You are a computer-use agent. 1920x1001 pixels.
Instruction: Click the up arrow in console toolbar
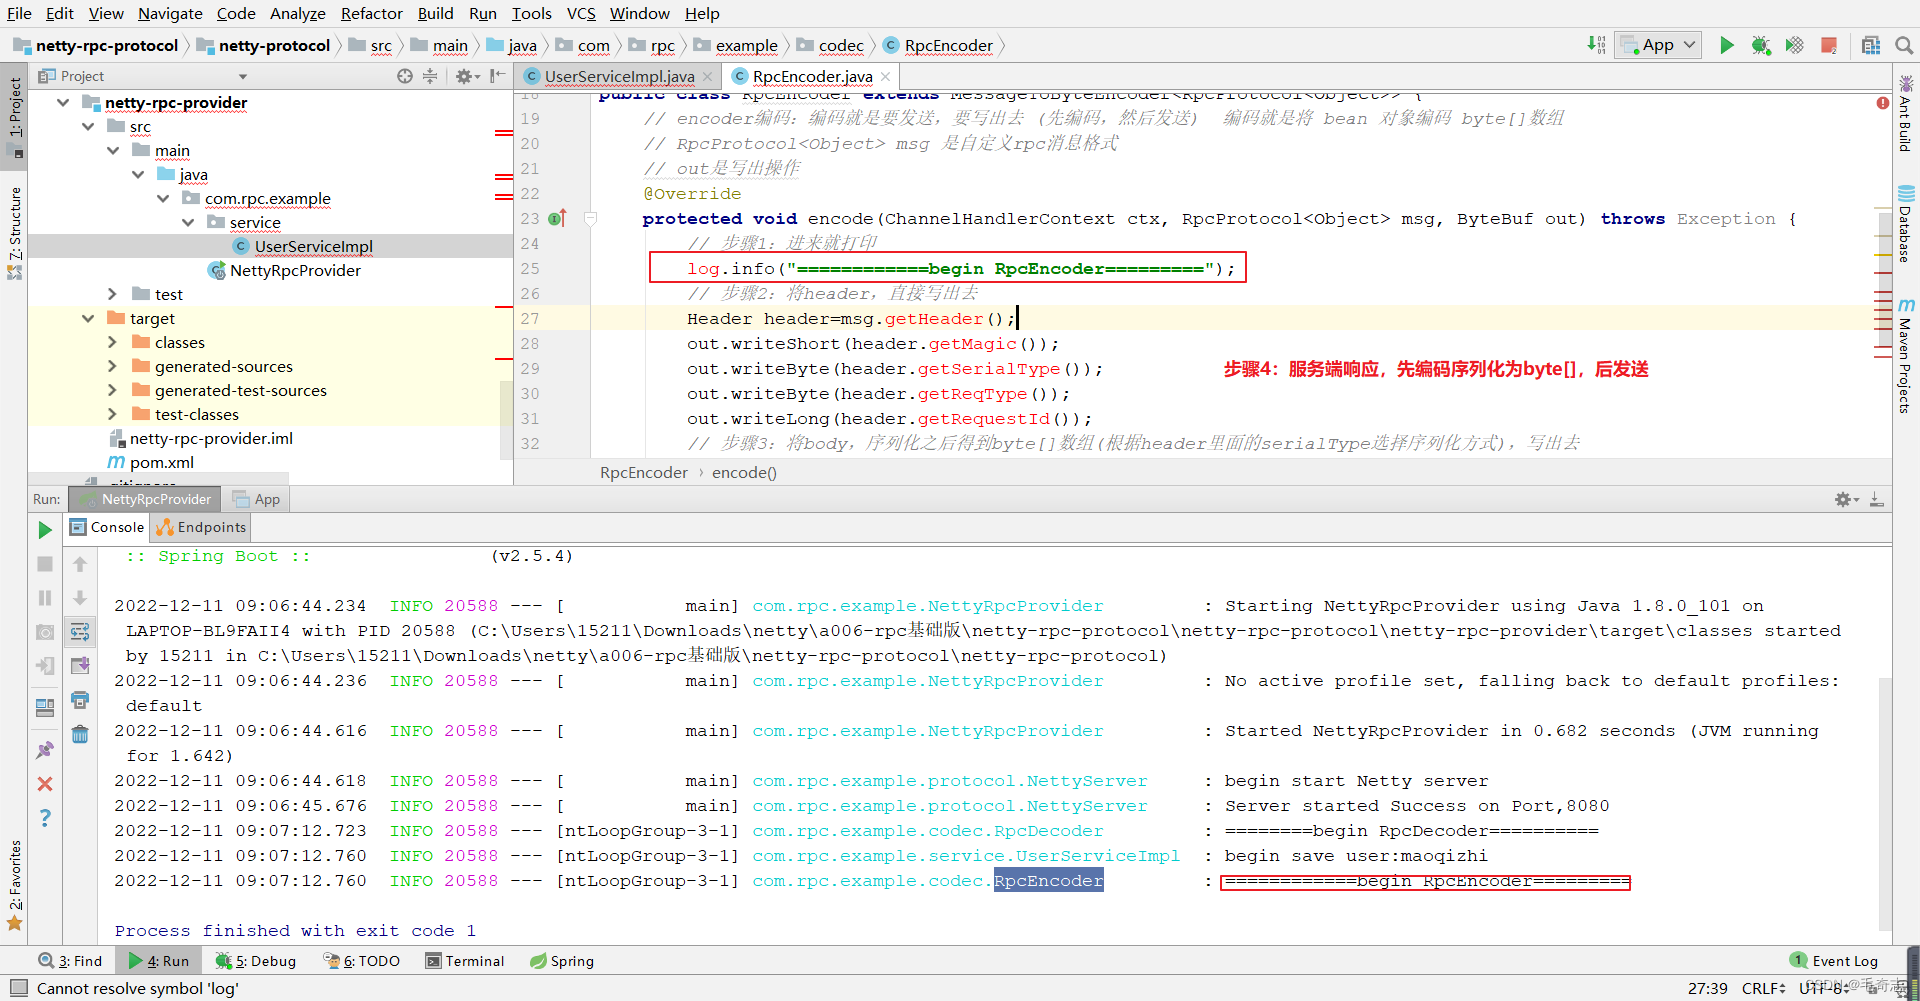(80, 564)
